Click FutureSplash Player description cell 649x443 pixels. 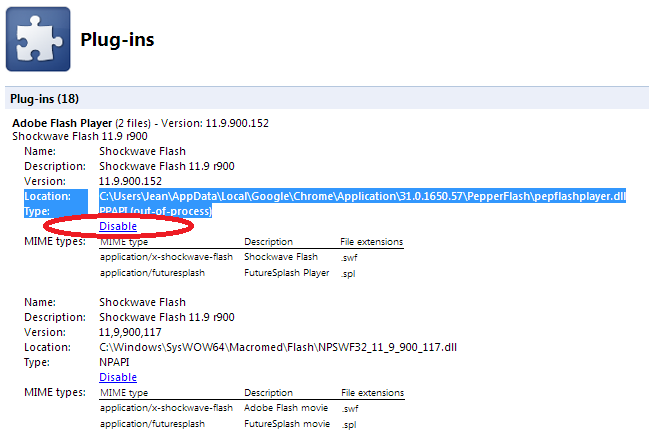[x=287, y=273]
